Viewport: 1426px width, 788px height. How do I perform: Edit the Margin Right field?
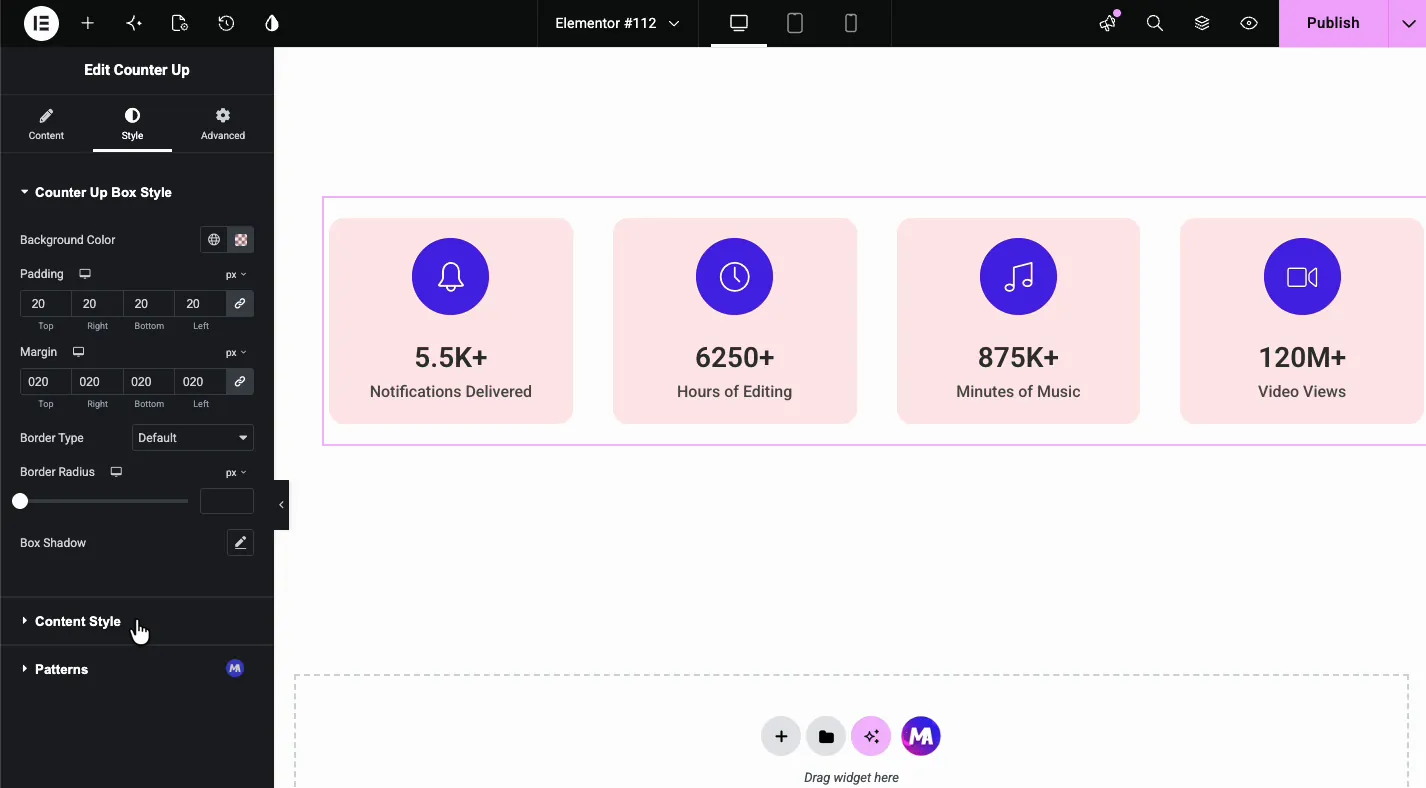coord(97,381)
